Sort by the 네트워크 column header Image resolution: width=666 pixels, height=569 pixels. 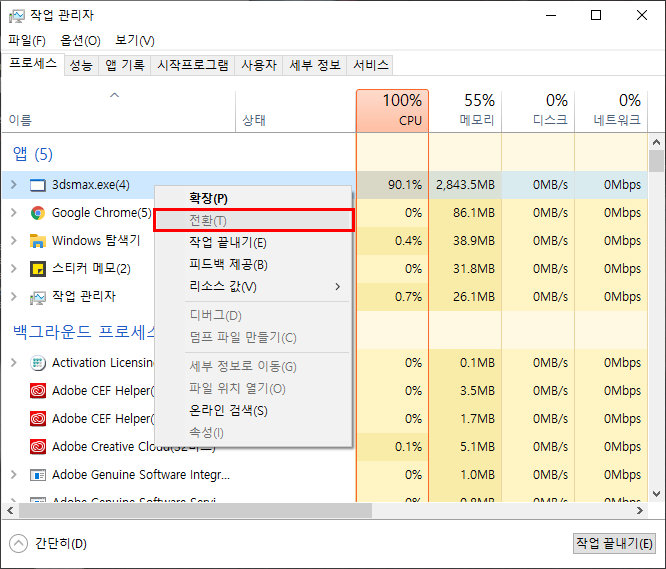click(x=611, y=111)
